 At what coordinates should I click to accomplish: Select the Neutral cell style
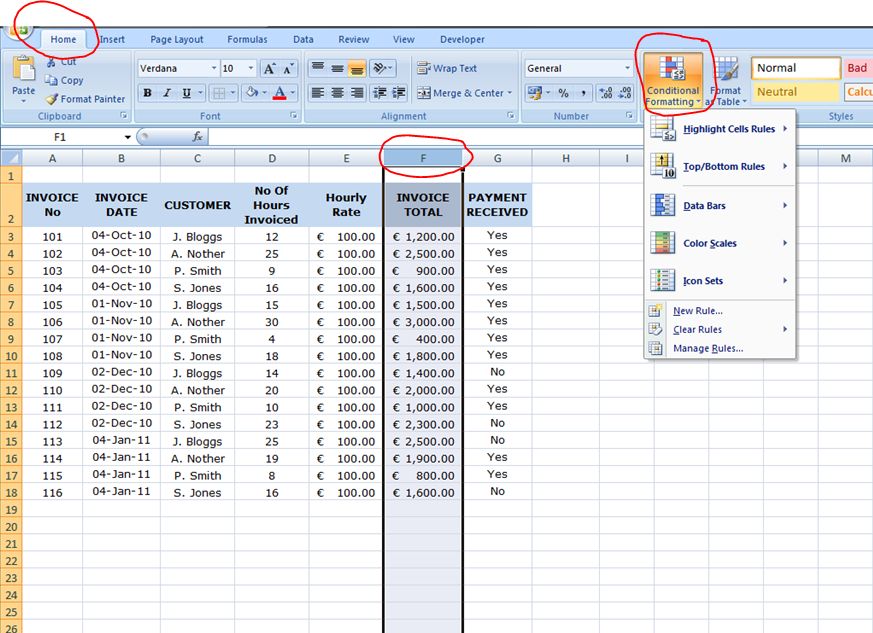coord(796,92)
